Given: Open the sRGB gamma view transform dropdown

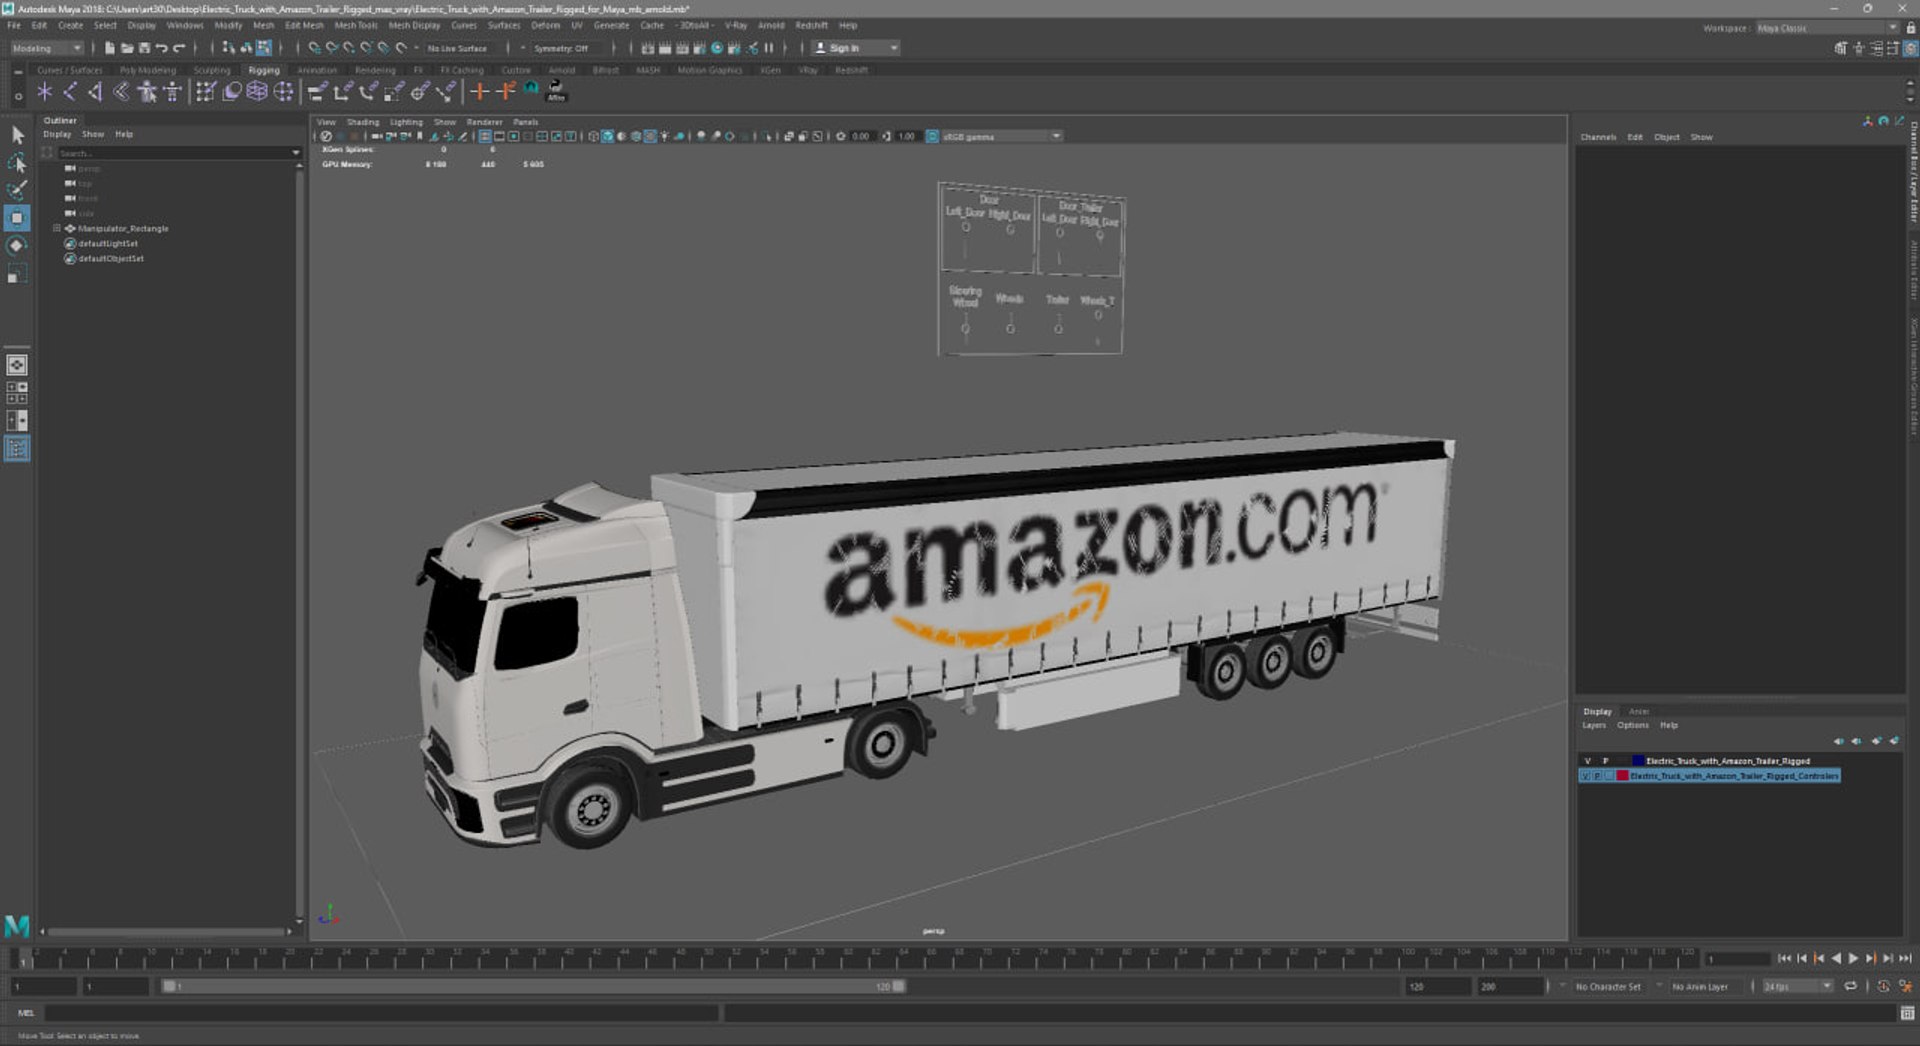Looking at the screenshot, I should pyautogui.click(x=1001, y=136).
